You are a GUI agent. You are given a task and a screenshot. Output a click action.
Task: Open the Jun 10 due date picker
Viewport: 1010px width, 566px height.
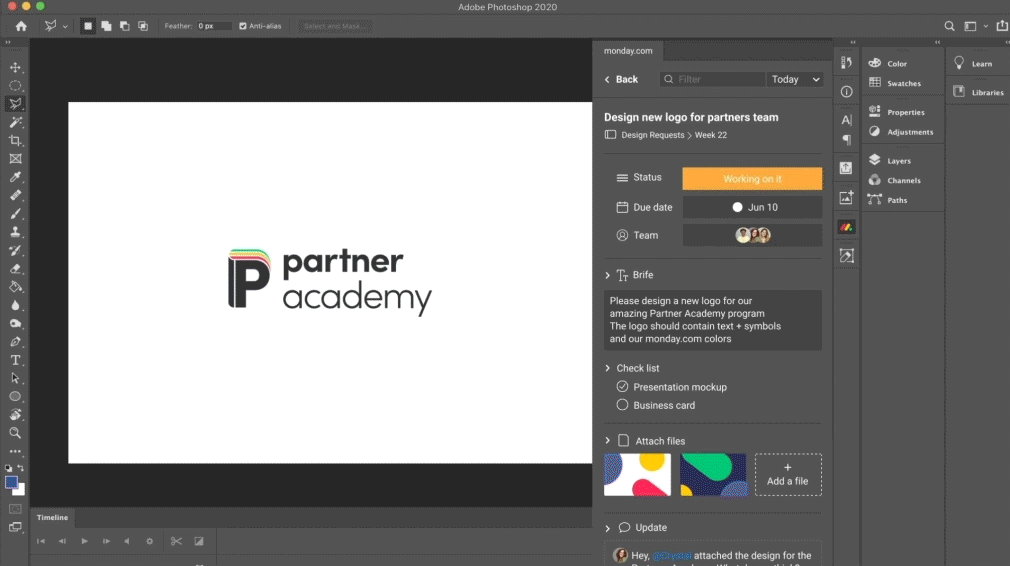point(752,207)
